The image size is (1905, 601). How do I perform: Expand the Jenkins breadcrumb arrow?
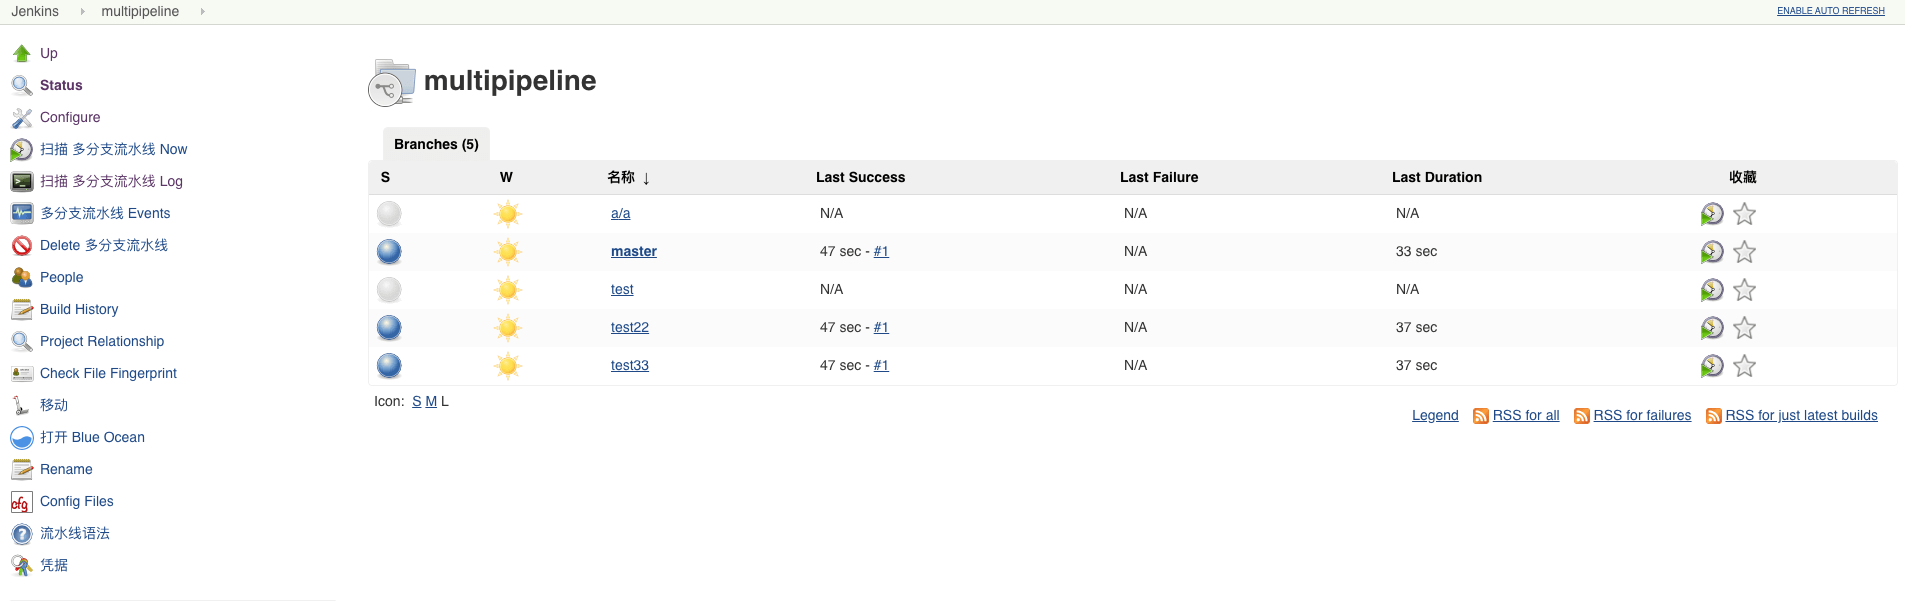82,12
